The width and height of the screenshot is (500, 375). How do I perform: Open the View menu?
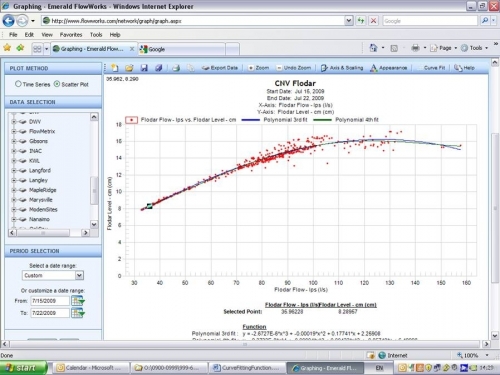click(47, 35)
